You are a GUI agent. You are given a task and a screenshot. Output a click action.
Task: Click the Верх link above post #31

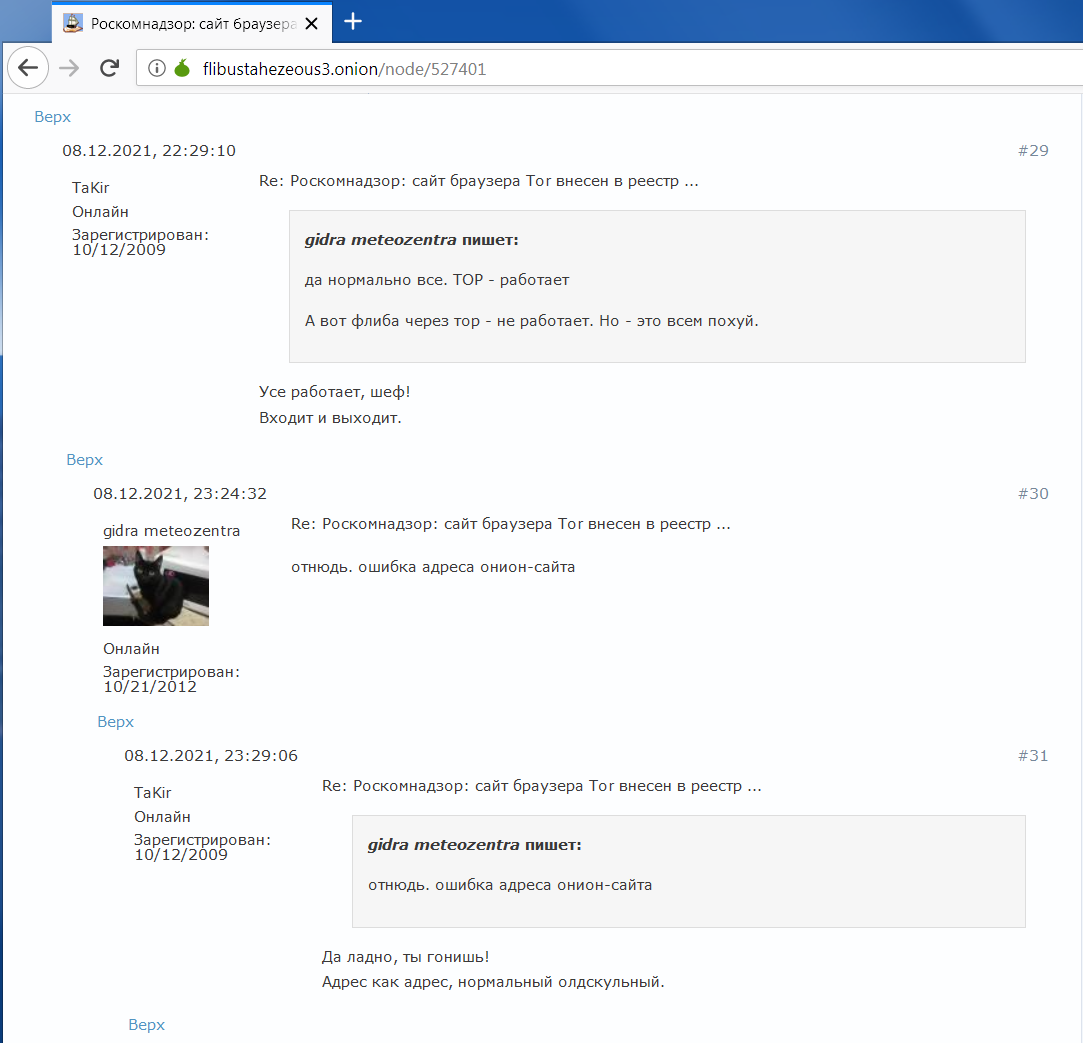click(x=115, y=722)
